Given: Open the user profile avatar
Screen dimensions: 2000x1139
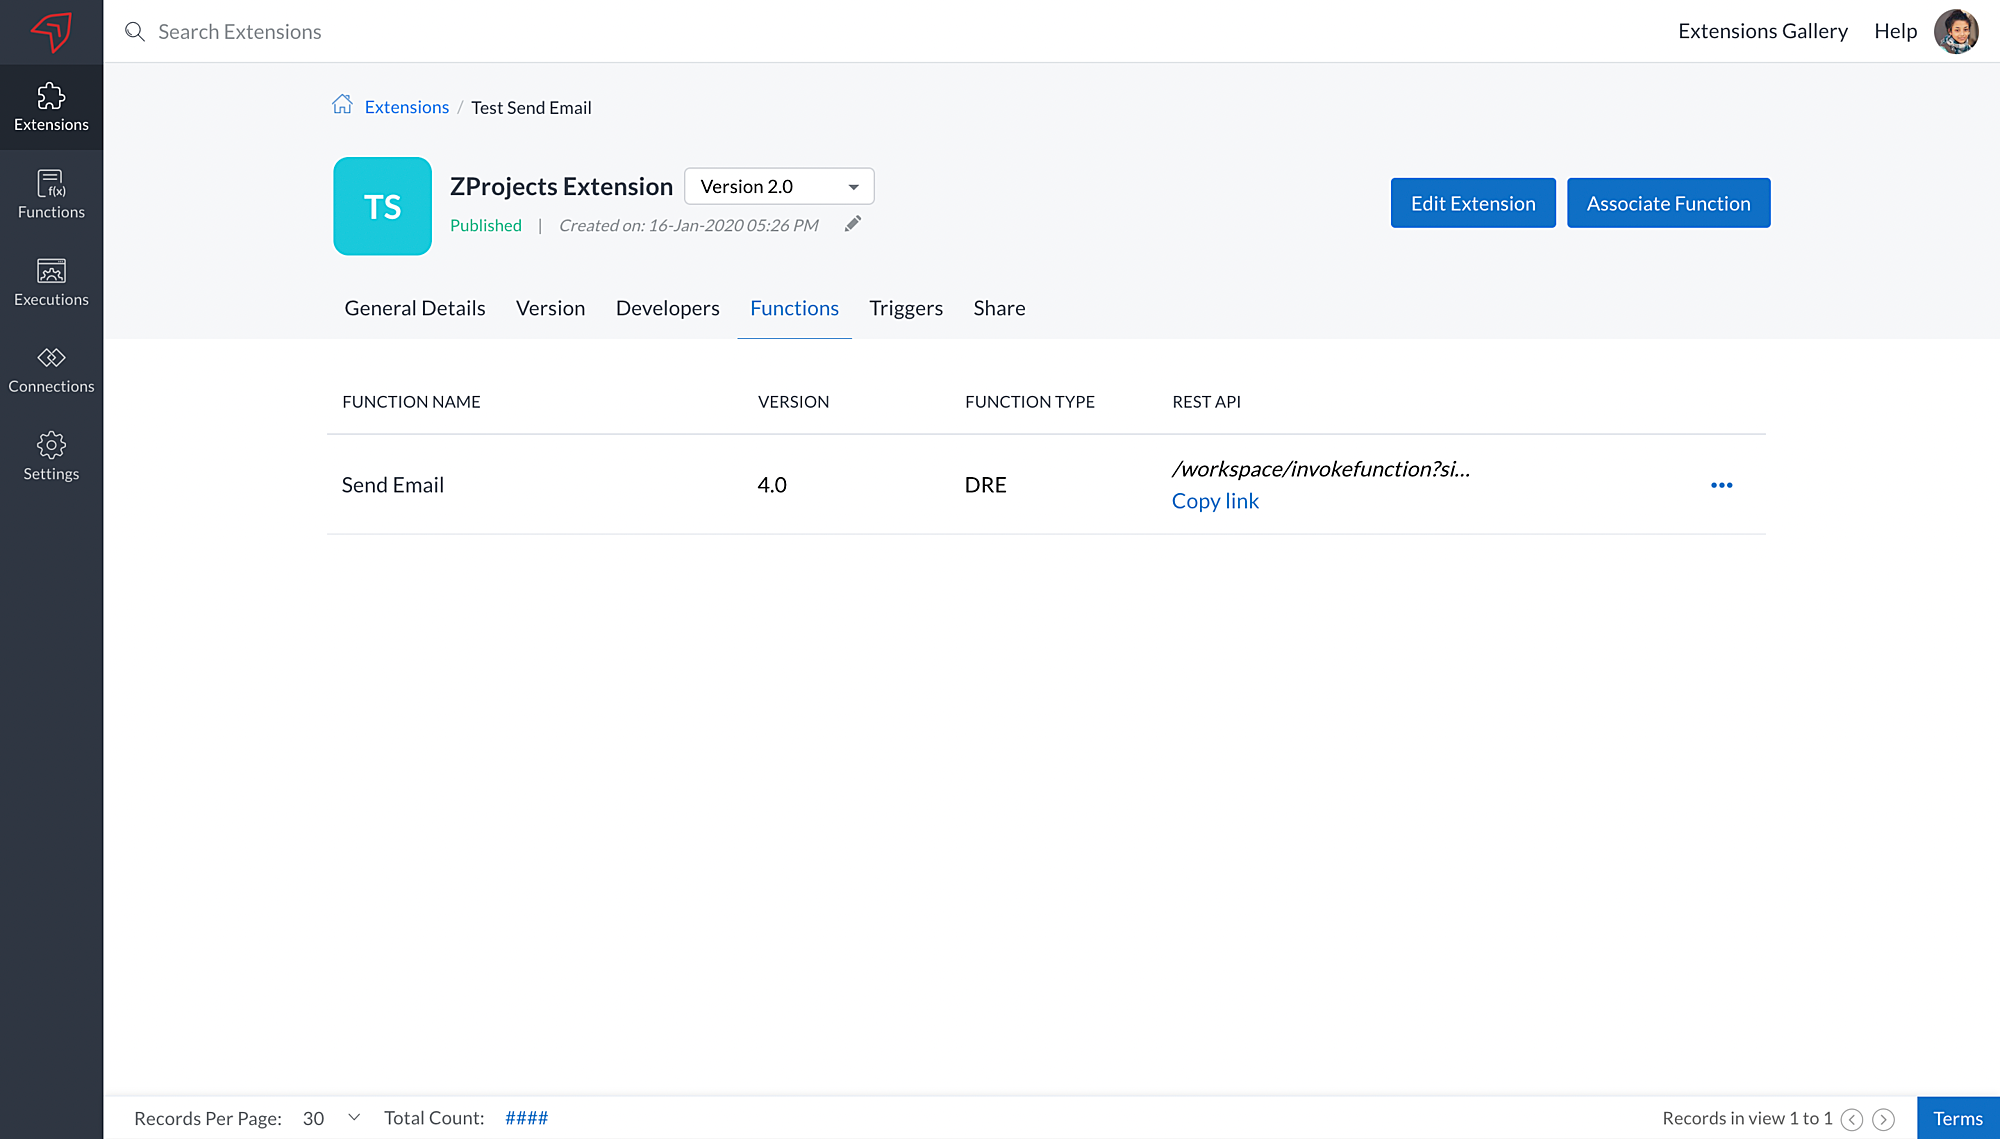Looking at the screenshot, I should pos(1956,31).
